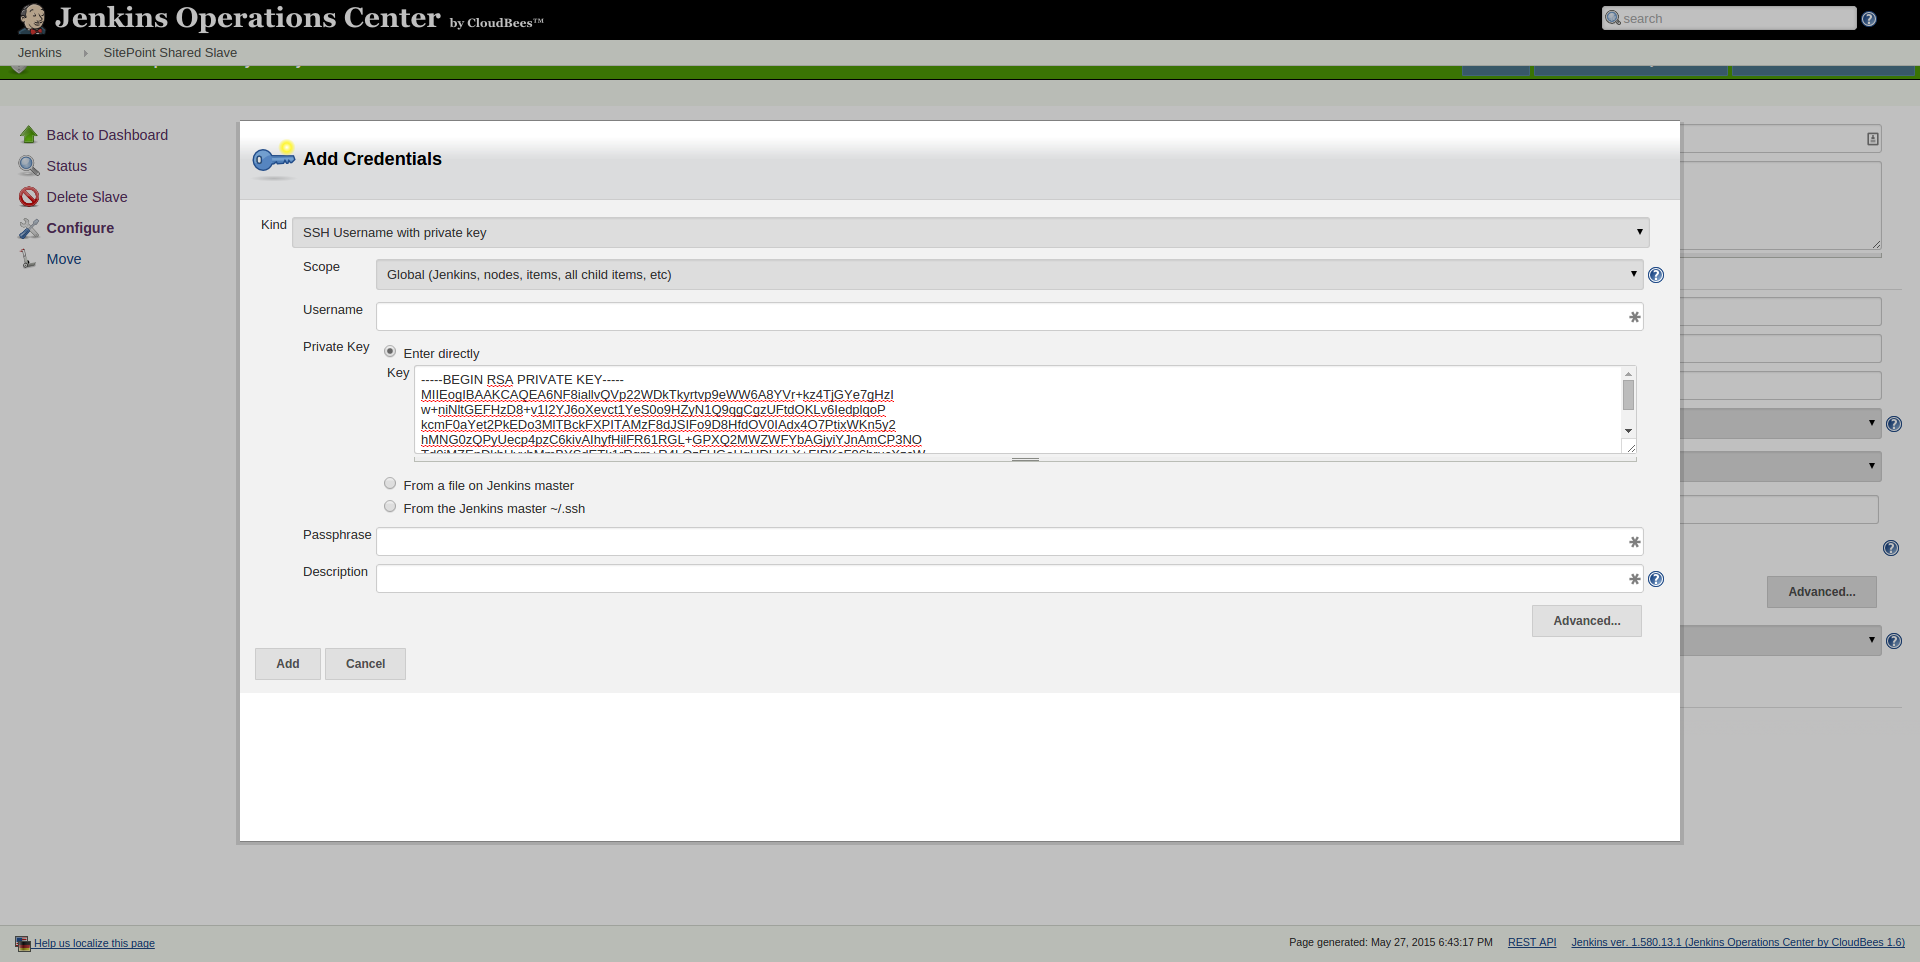Click the Jenkins butler logo icon
The height and width of the screenshot is (962, 1920).
[32, 18]
